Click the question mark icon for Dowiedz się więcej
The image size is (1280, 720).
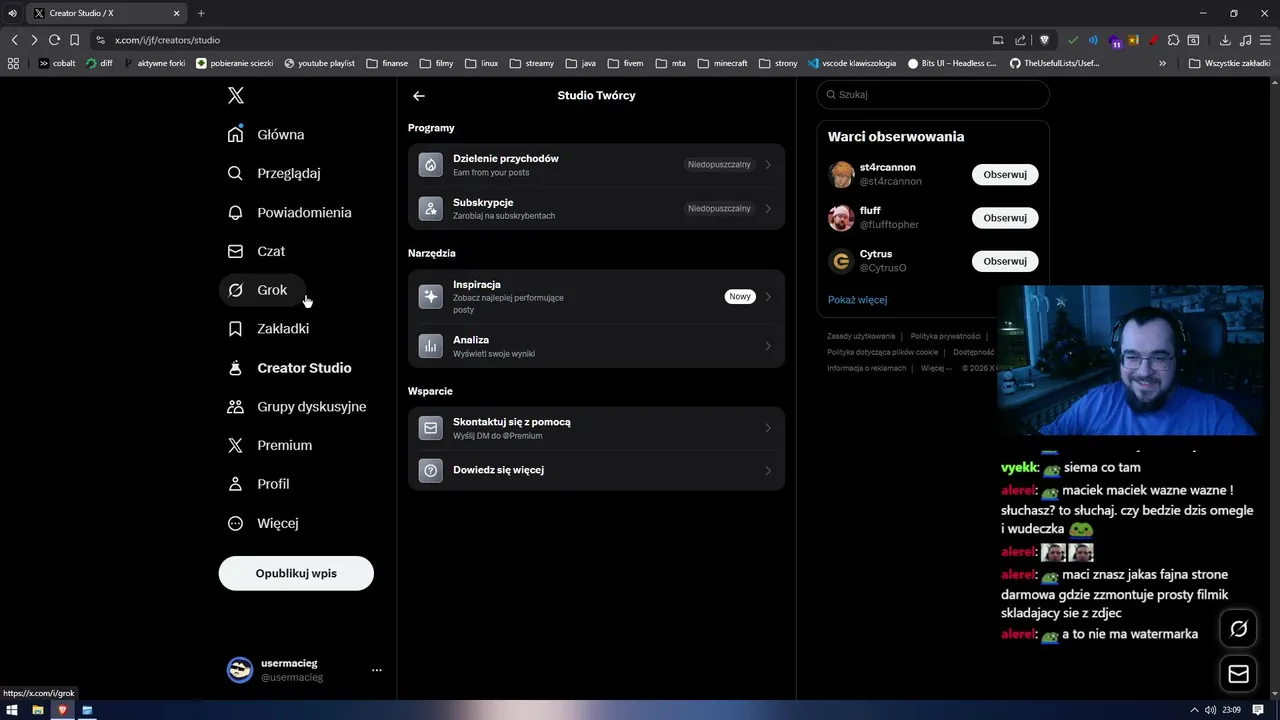click(x=430, y=470)
